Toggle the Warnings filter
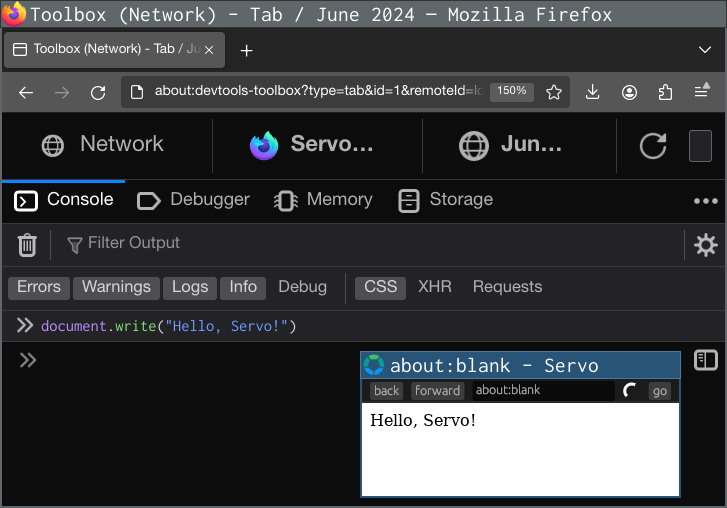This screenshot has height=508, width=727. click(x=116, y=287)
